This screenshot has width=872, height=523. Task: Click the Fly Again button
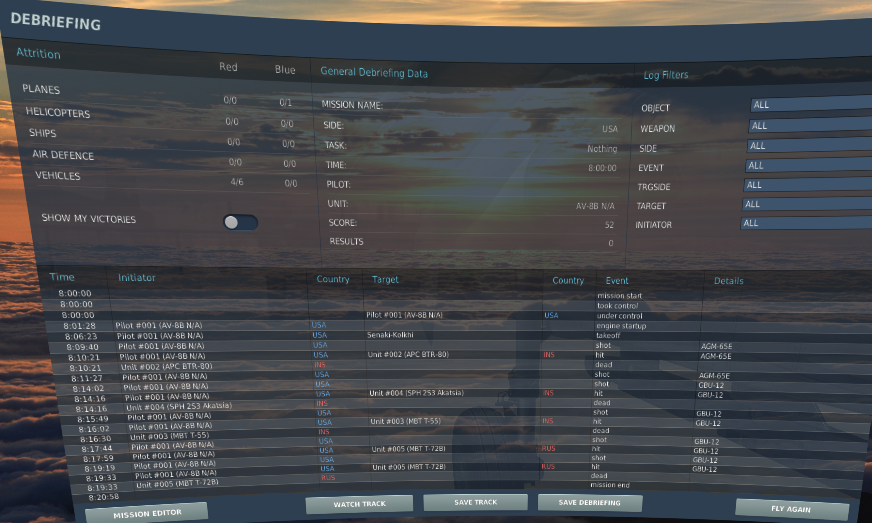[791, 509]
